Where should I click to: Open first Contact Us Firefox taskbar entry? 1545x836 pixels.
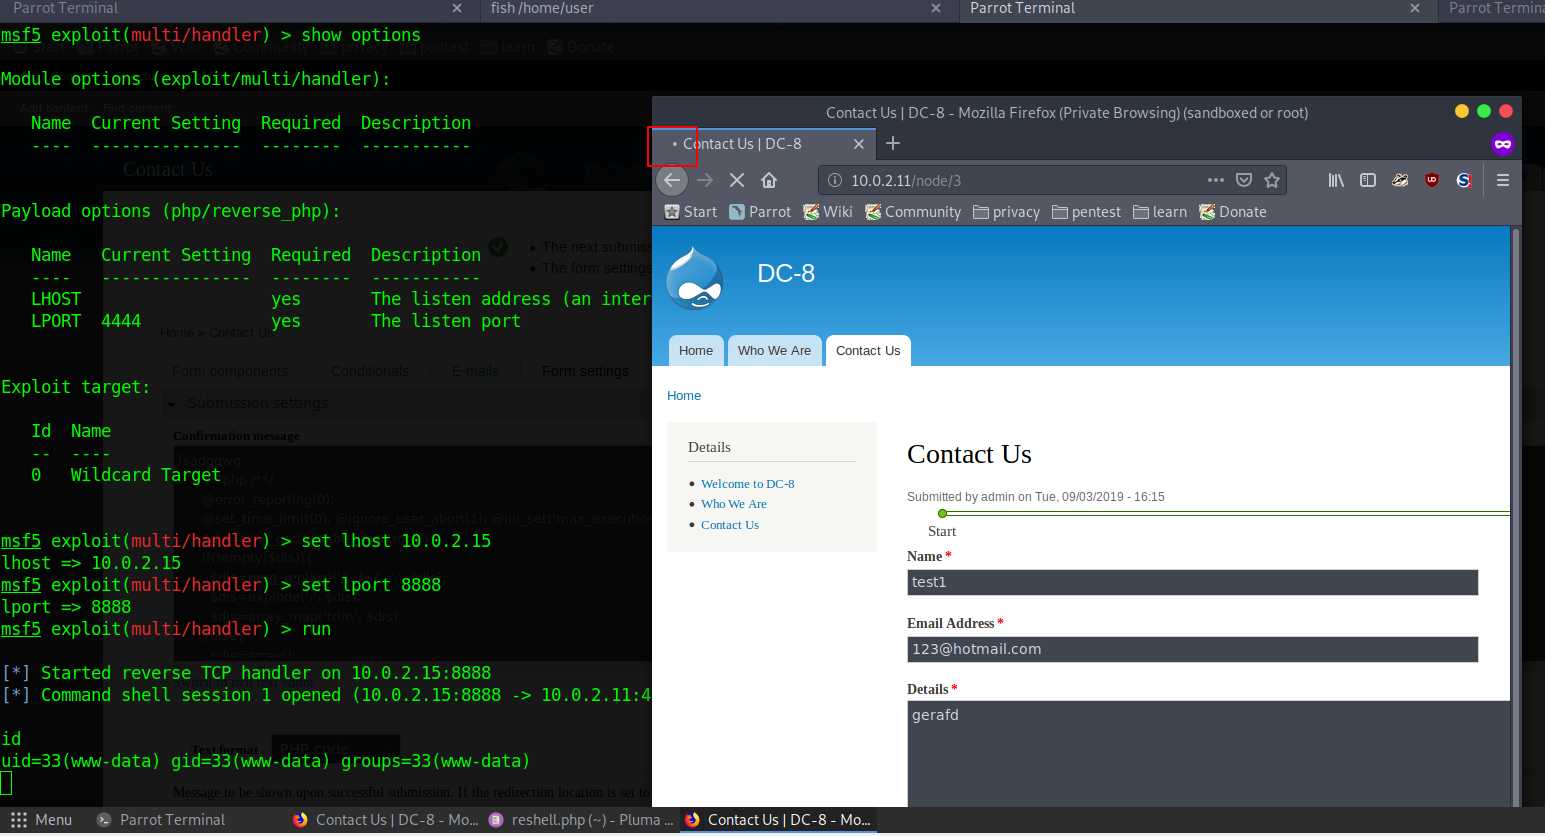(x=385, y=820)
